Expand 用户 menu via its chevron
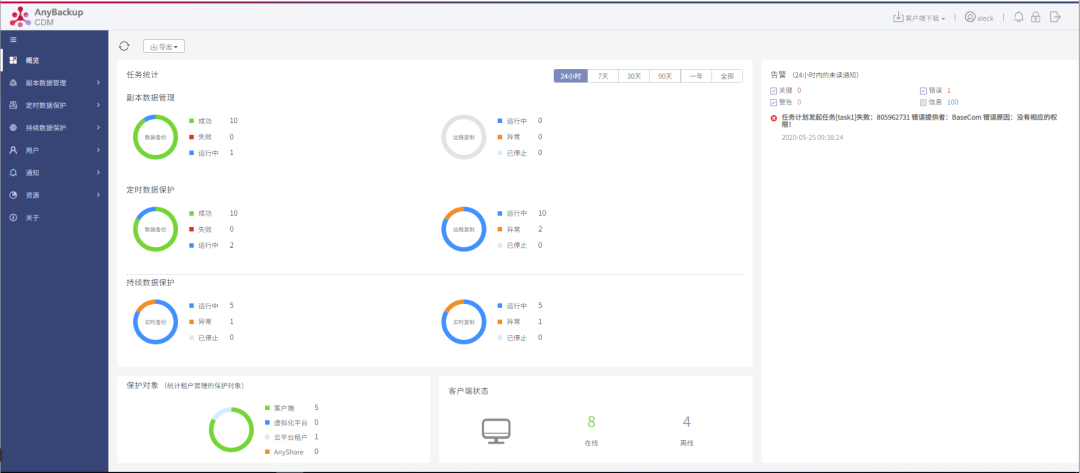Image resolution: width=1080 pixels, height=473 pixels. 98,150
